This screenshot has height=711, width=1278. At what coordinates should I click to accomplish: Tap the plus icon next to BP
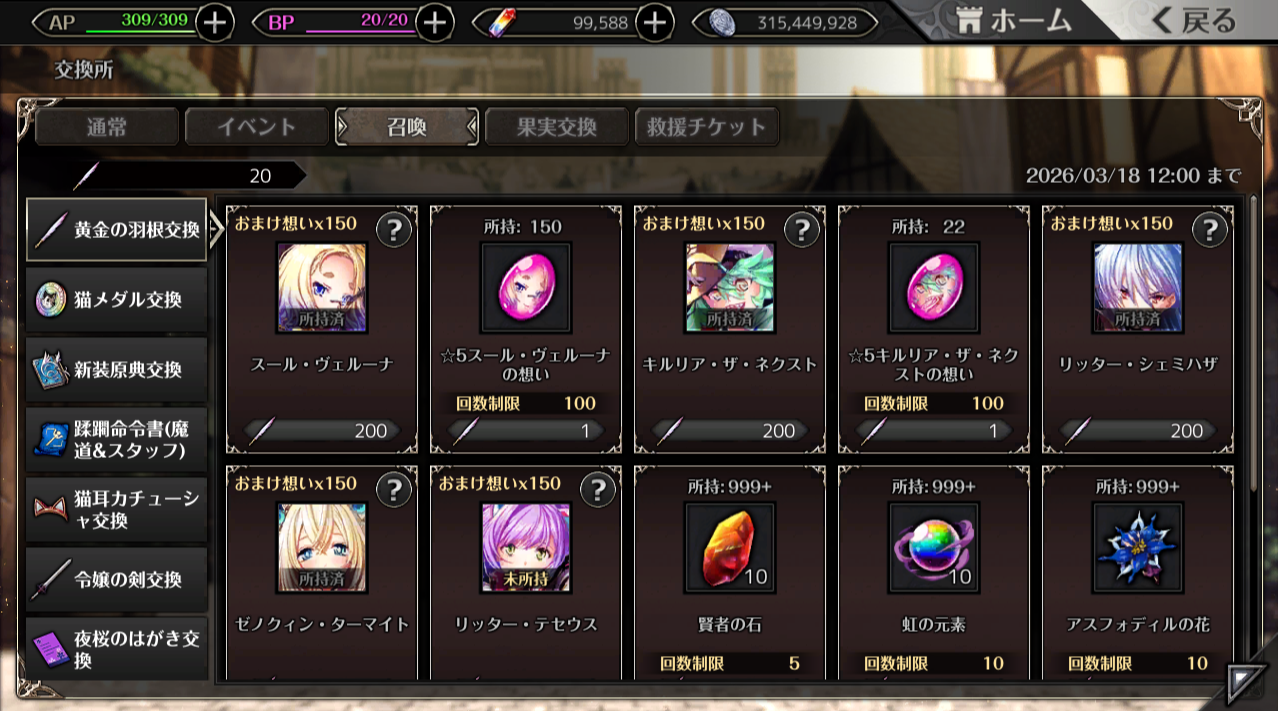[434, 22]
